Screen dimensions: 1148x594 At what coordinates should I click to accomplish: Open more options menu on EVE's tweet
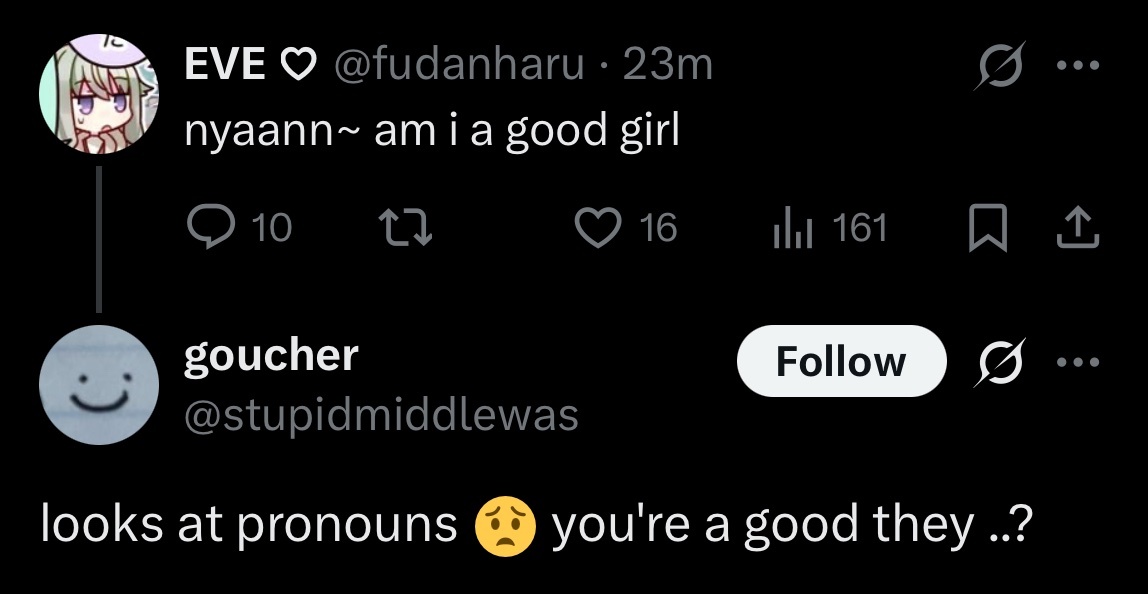tap(1078, 65)
